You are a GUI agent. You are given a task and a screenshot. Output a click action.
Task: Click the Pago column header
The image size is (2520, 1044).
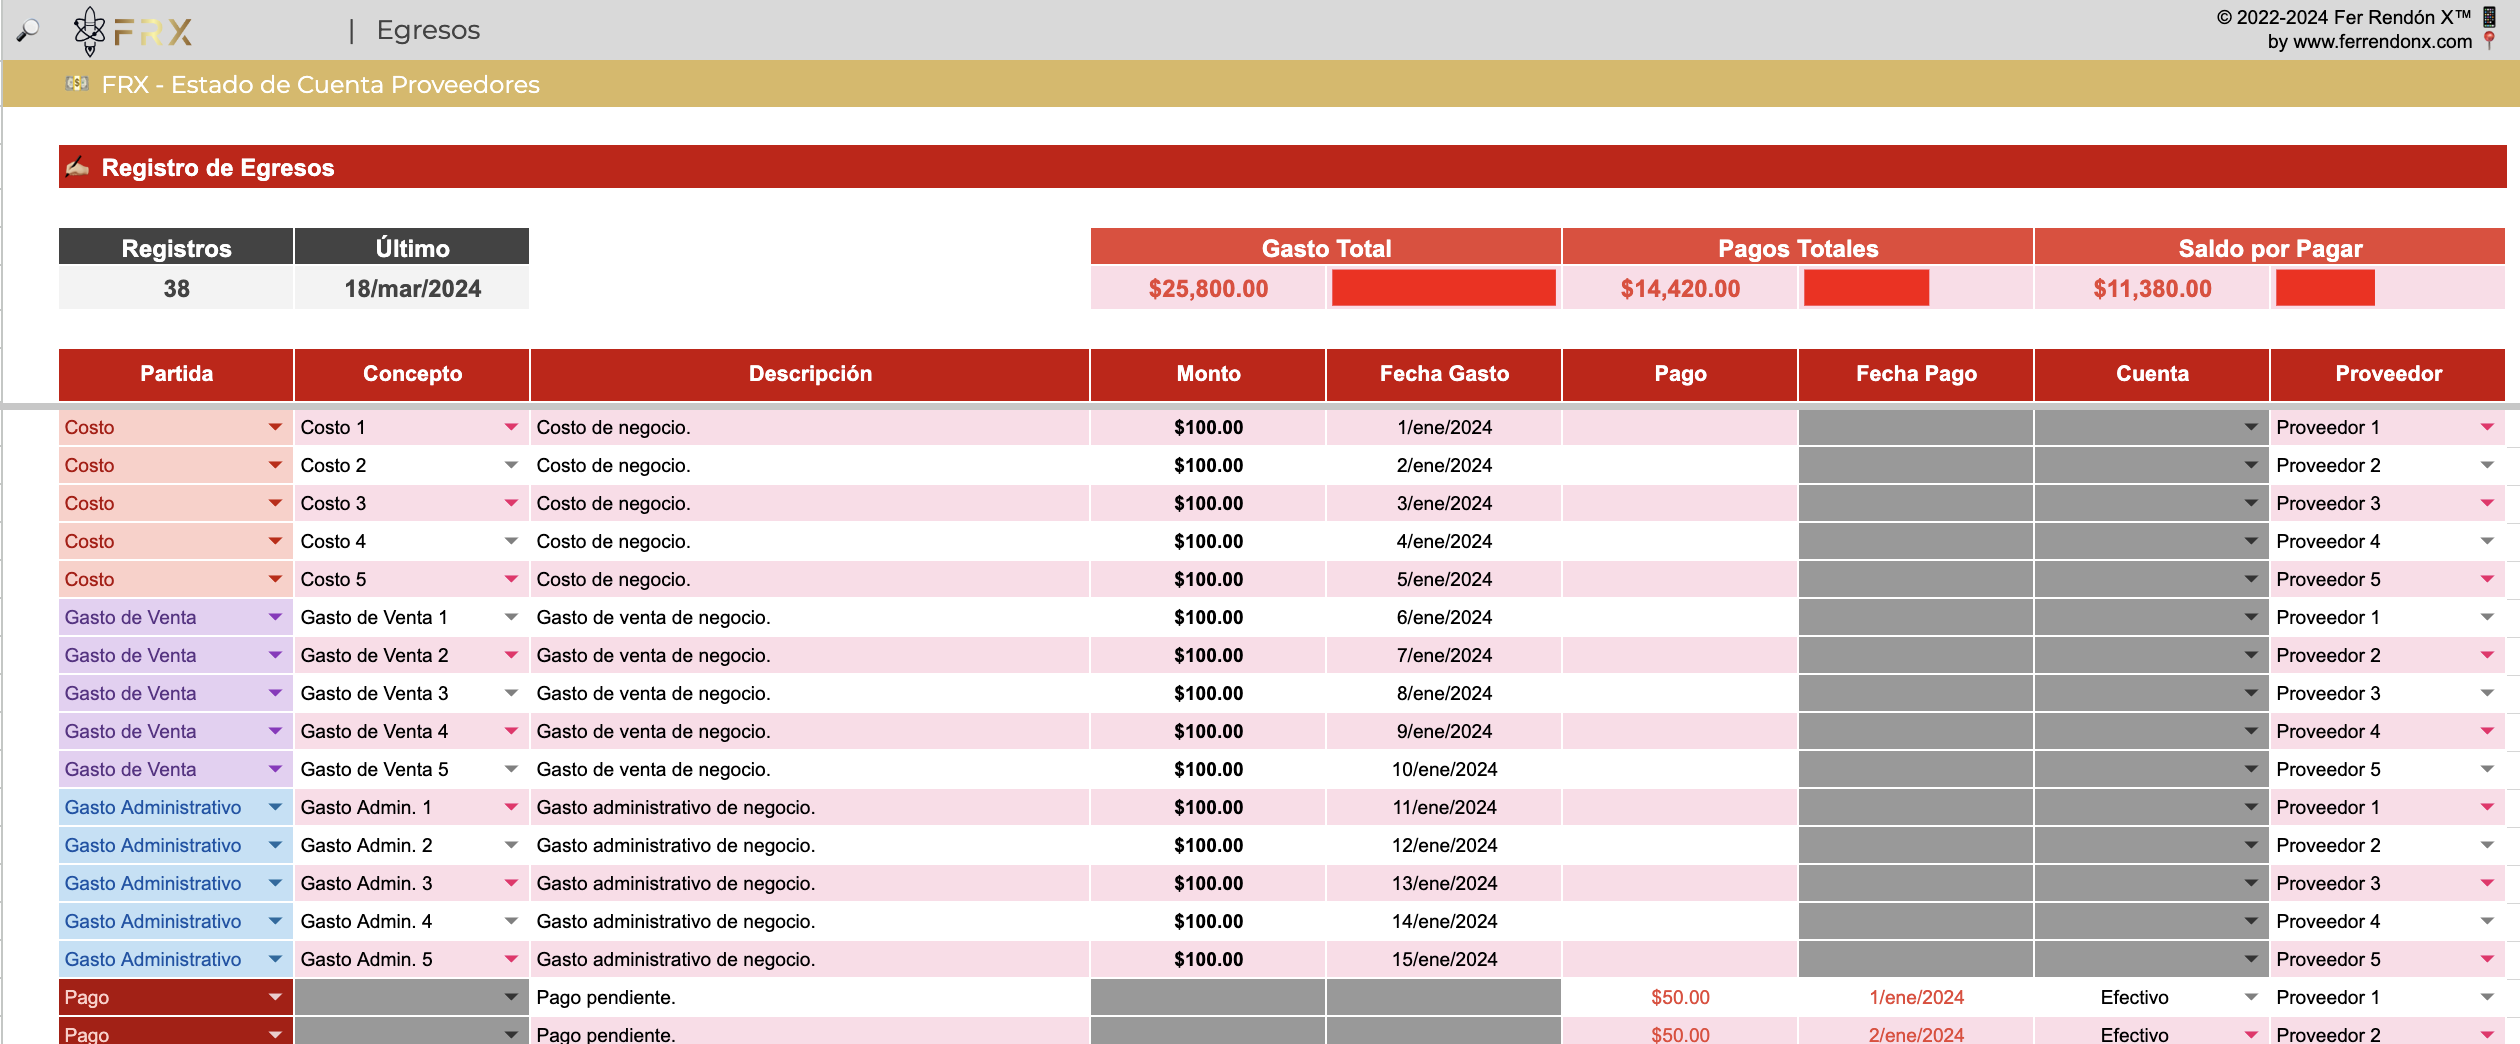coord(1680,374)
